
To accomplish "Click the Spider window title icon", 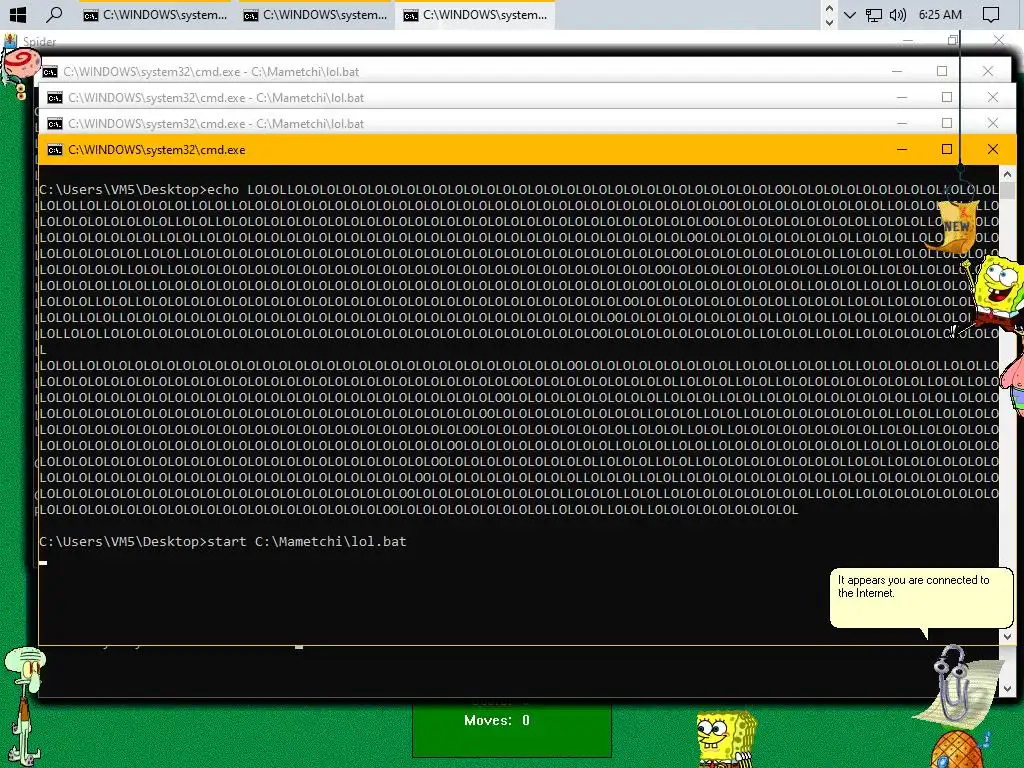I will (x=10, y=41).
